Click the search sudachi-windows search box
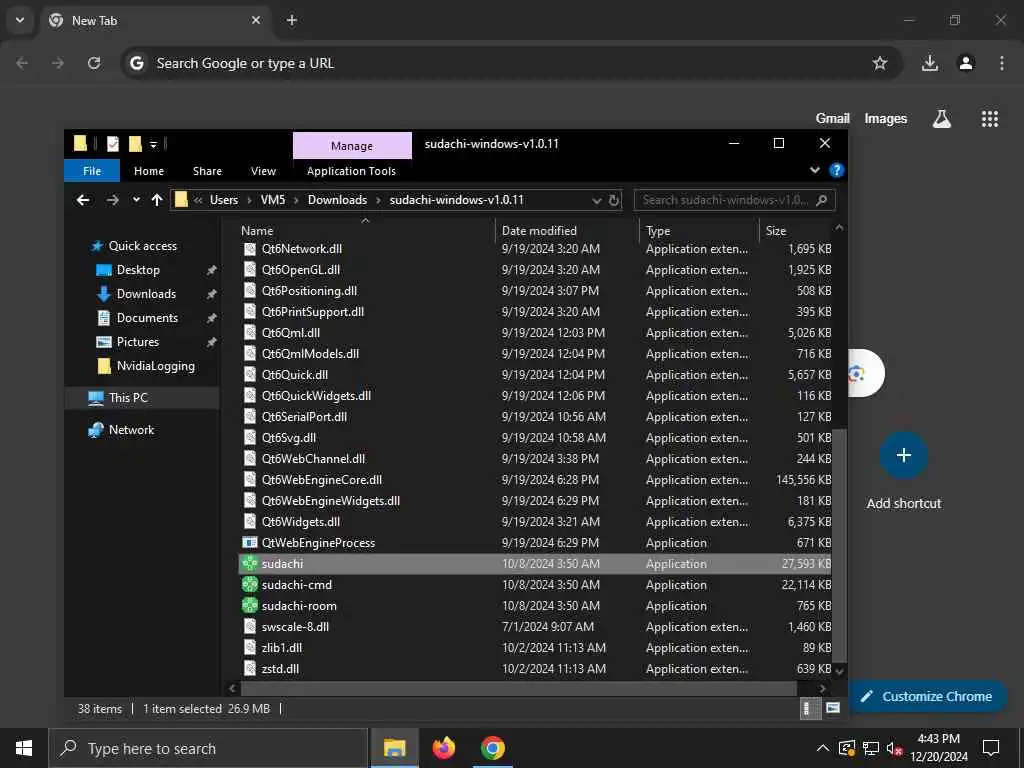The height and width of the screenshot is (768, 1024). point(734,200)
